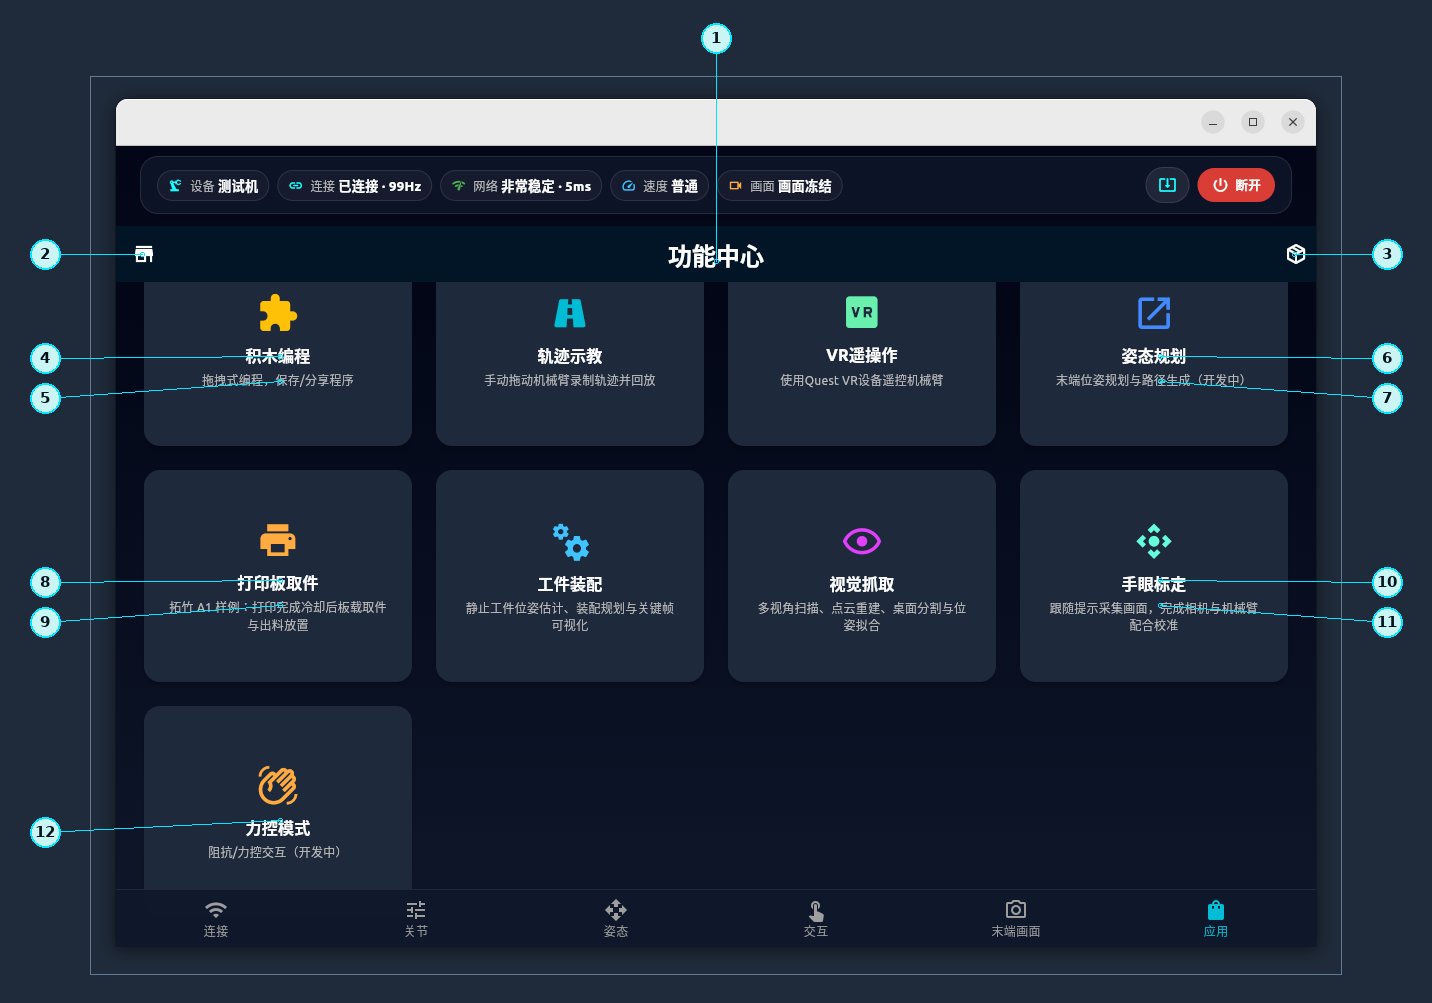The image size is (1432, 1003).
Task: Click the 轨迹示教 card title
Action: (x=570, y=356)
